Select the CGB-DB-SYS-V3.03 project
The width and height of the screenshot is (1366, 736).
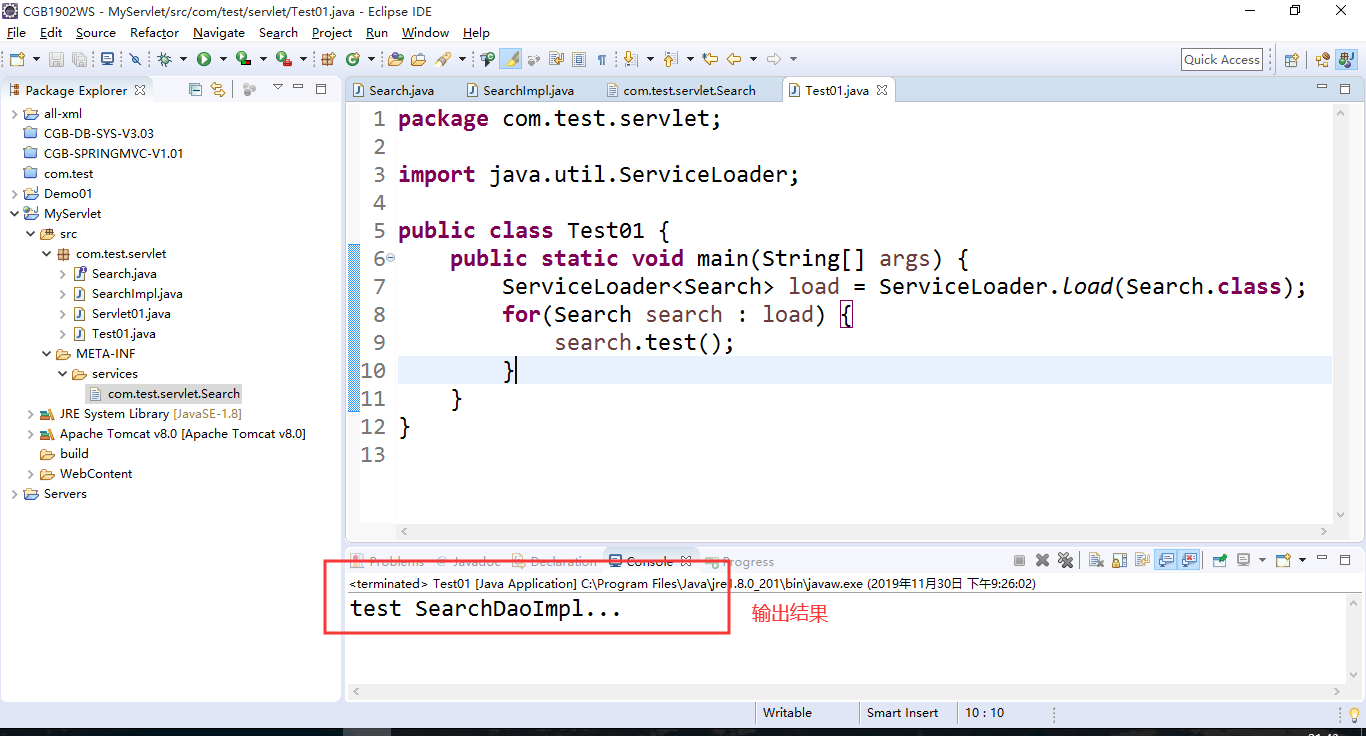(x=98, y=133)
